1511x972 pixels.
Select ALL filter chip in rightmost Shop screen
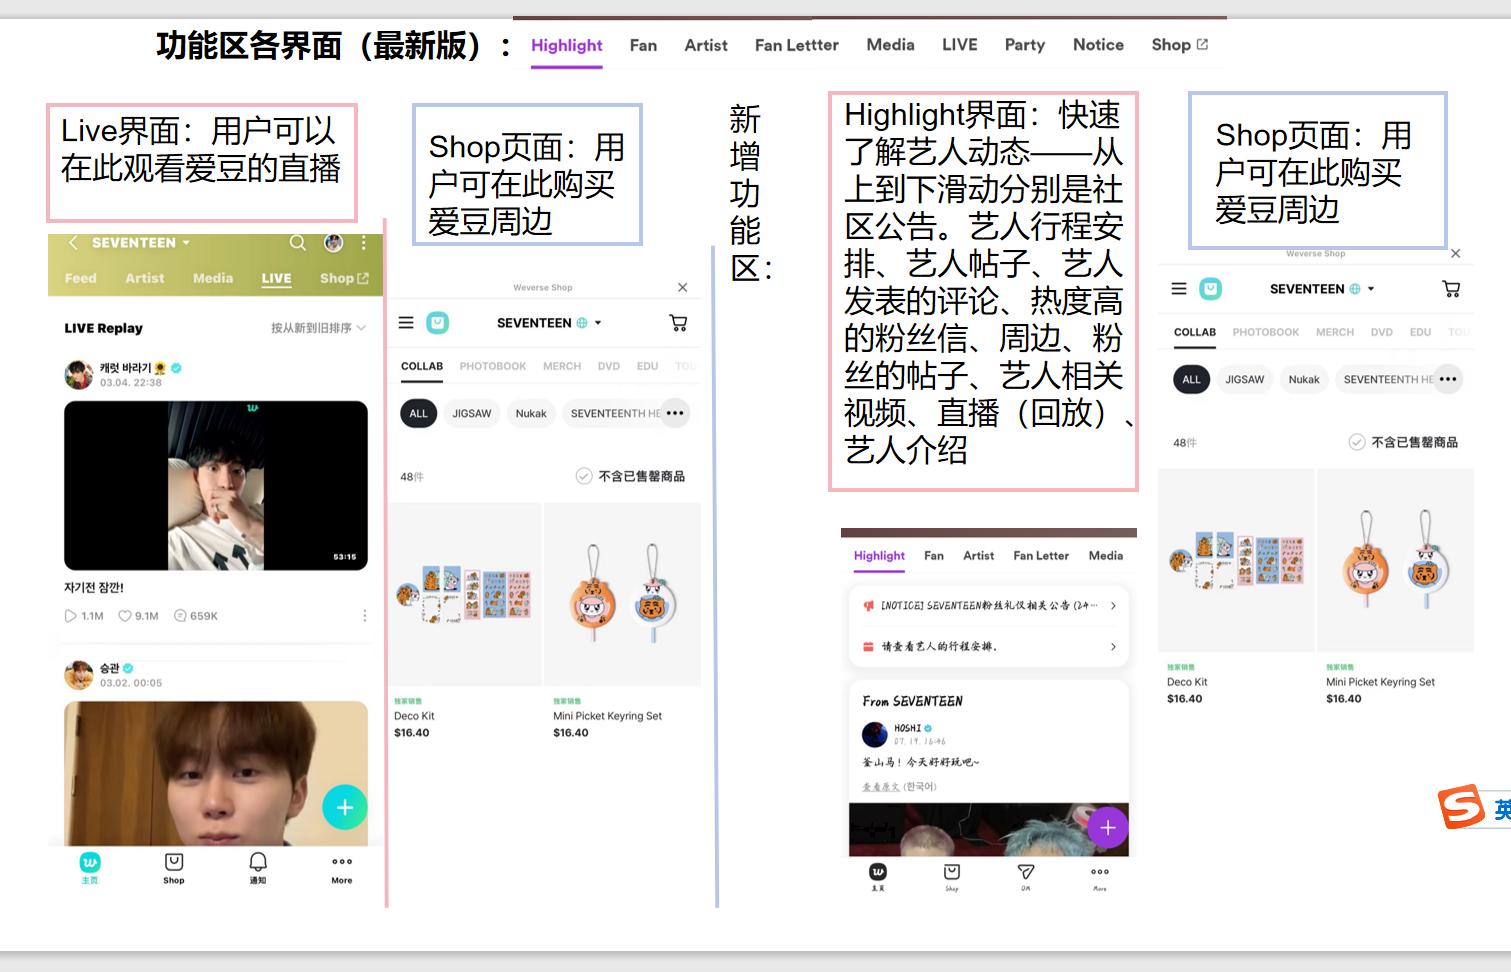coord(1192,379)
